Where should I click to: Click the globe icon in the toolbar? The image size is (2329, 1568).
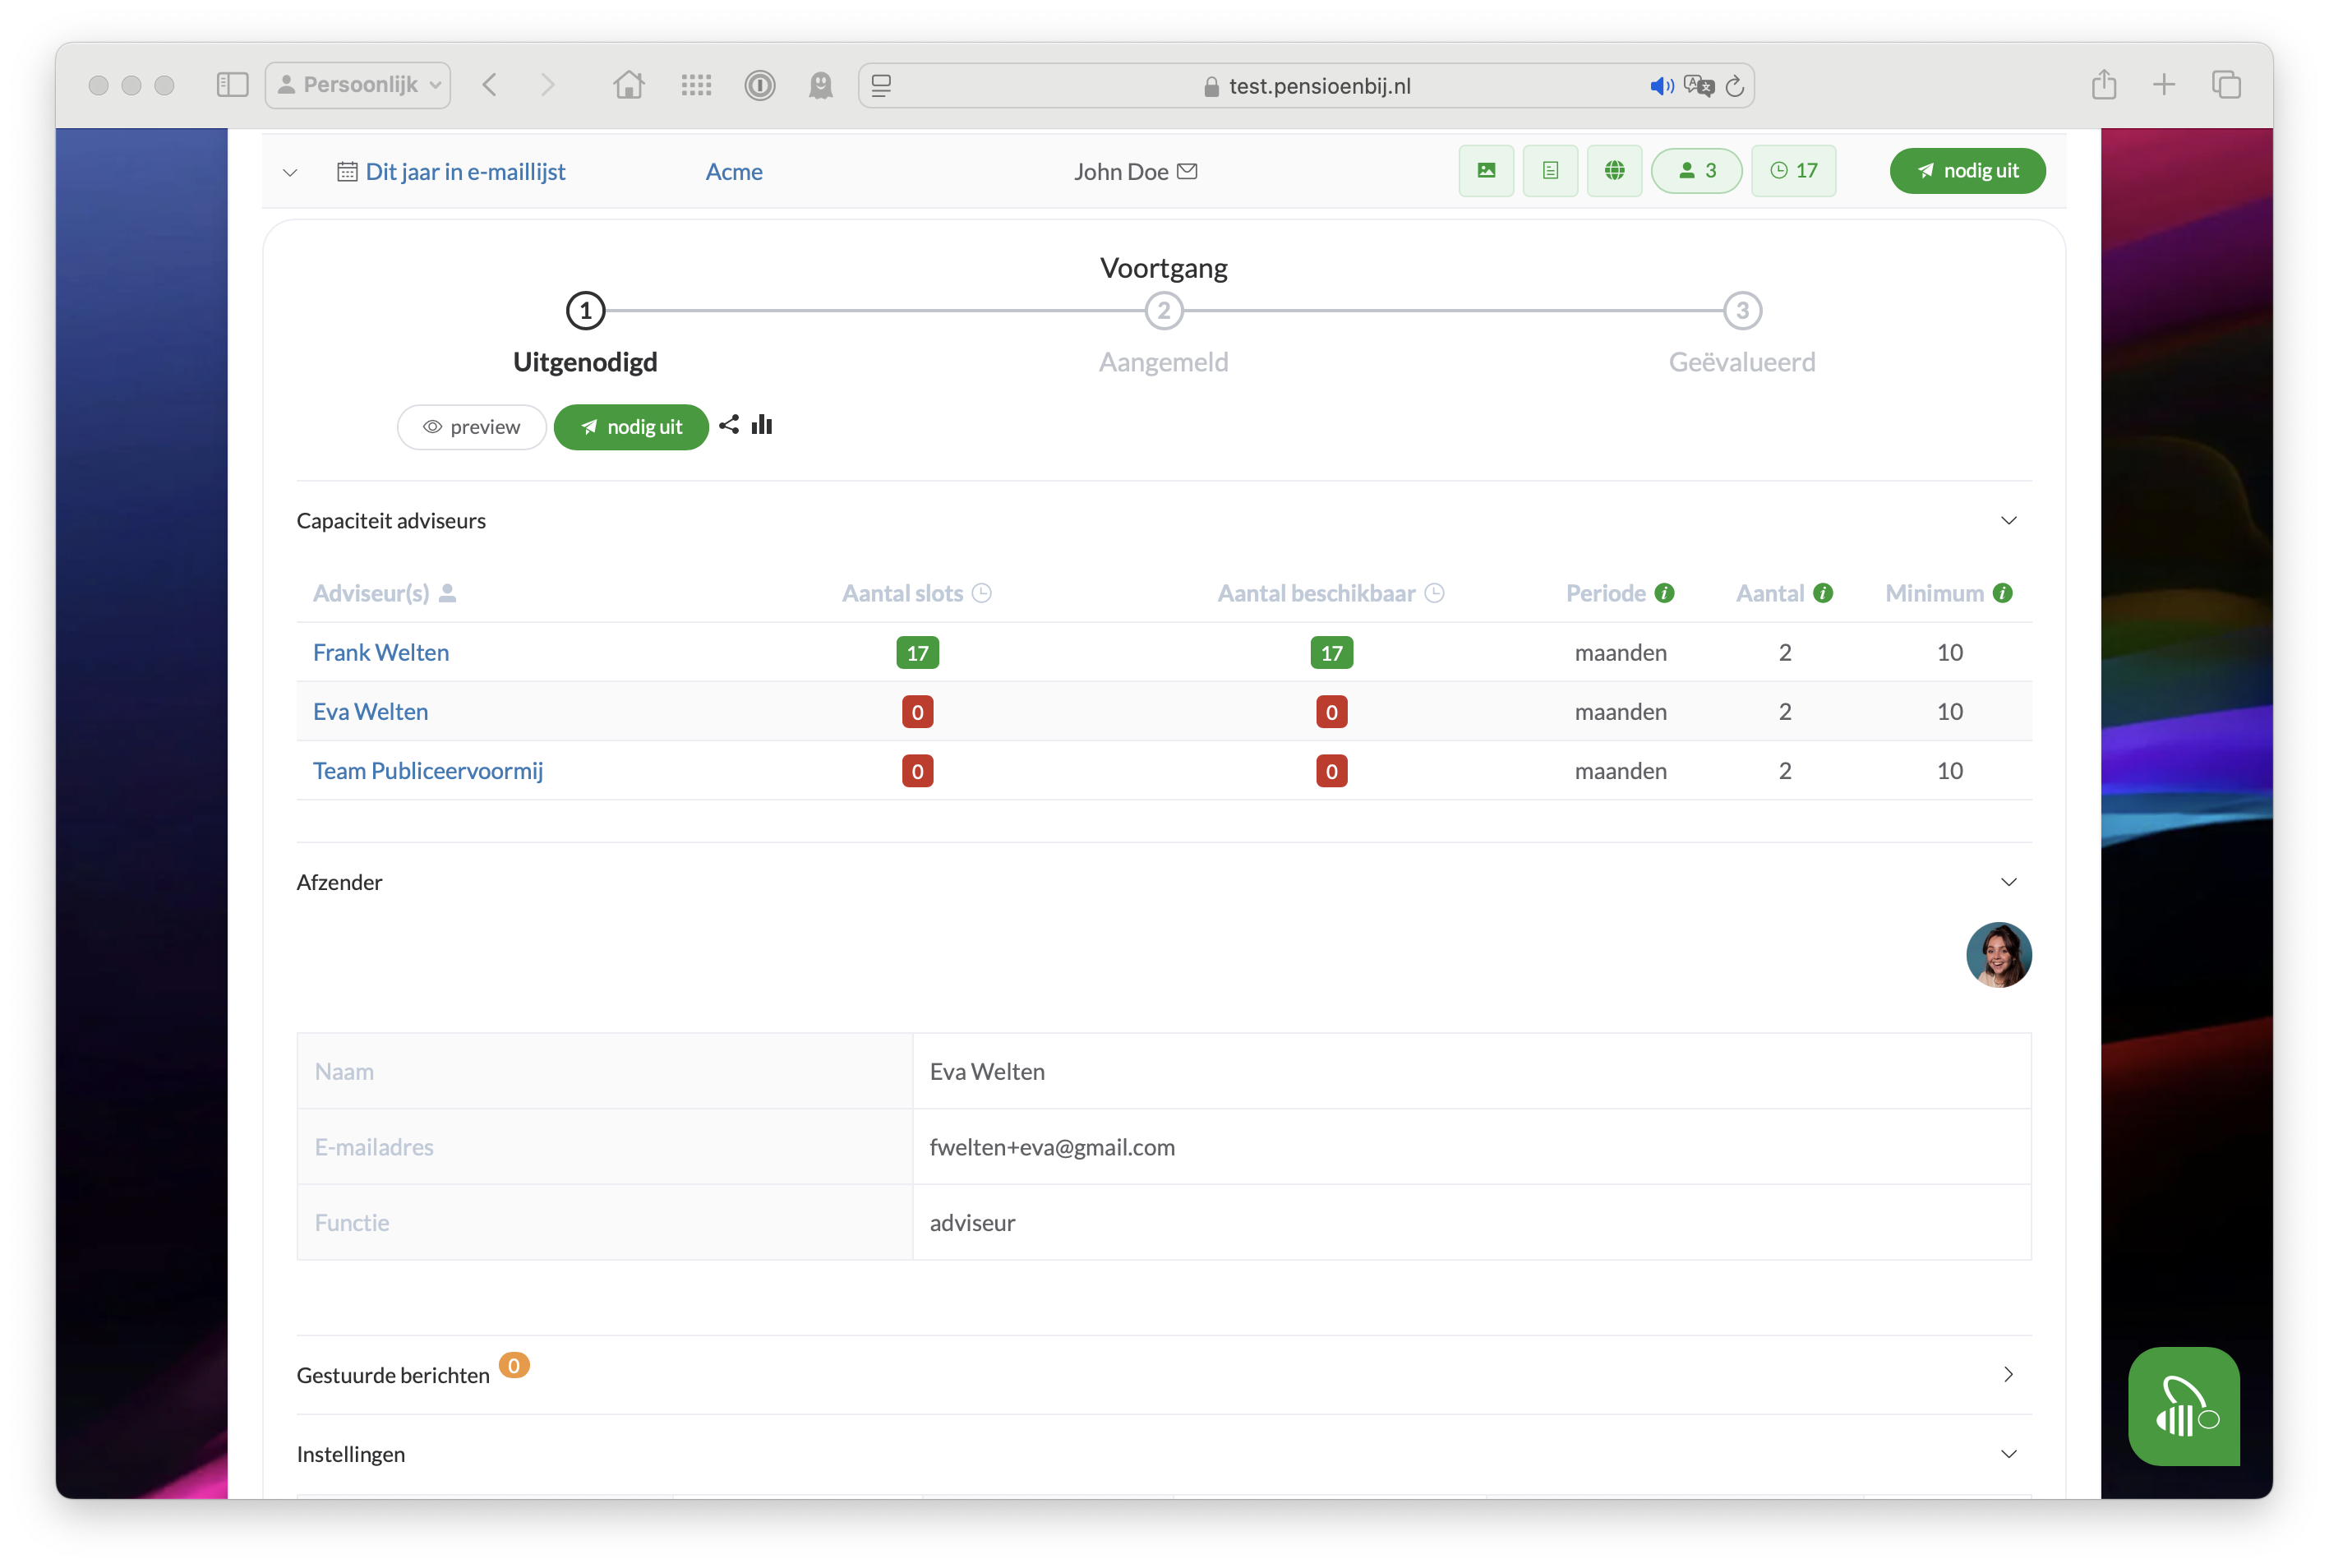1614,171
